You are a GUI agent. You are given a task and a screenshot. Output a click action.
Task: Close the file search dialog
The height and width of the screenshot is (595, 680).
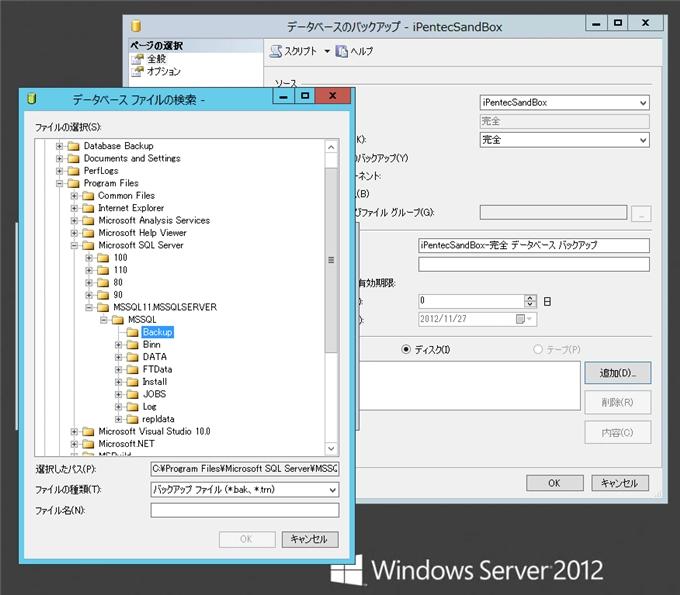pos(333,96)
